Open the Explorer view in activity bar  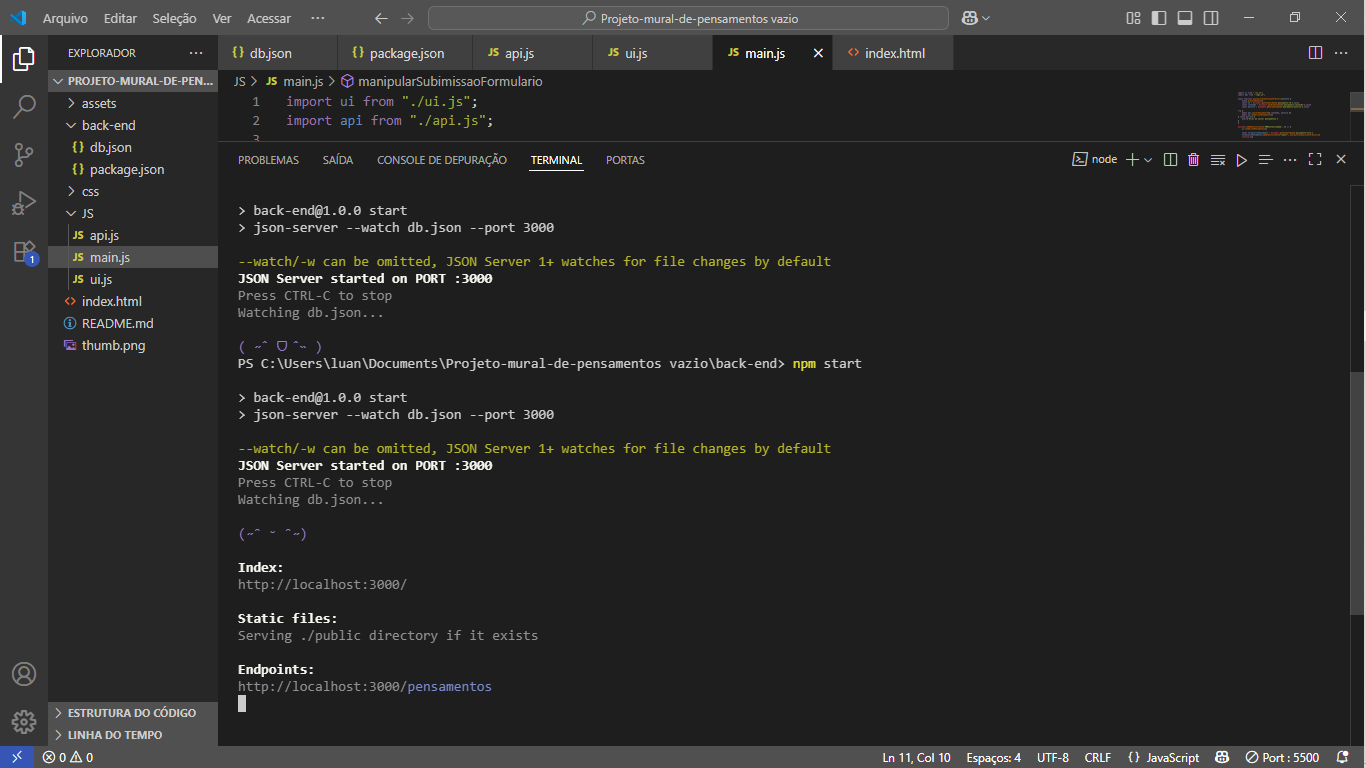pos(24,59)
